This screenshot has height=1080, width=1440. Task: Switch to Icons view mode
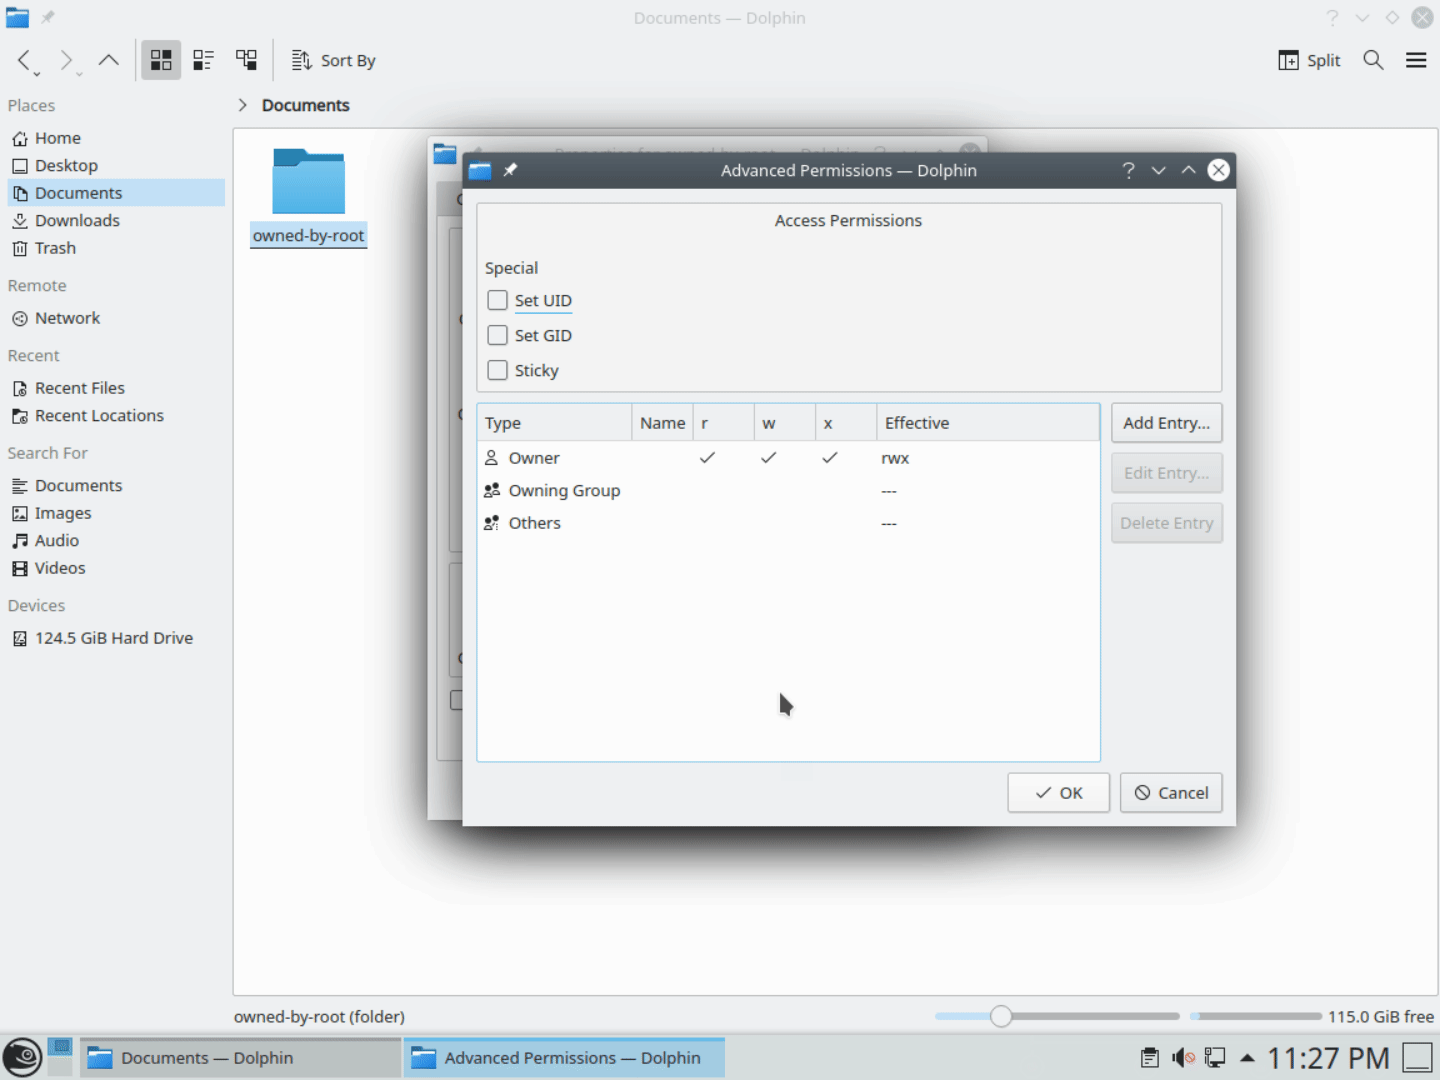click(x=161, y=60)
